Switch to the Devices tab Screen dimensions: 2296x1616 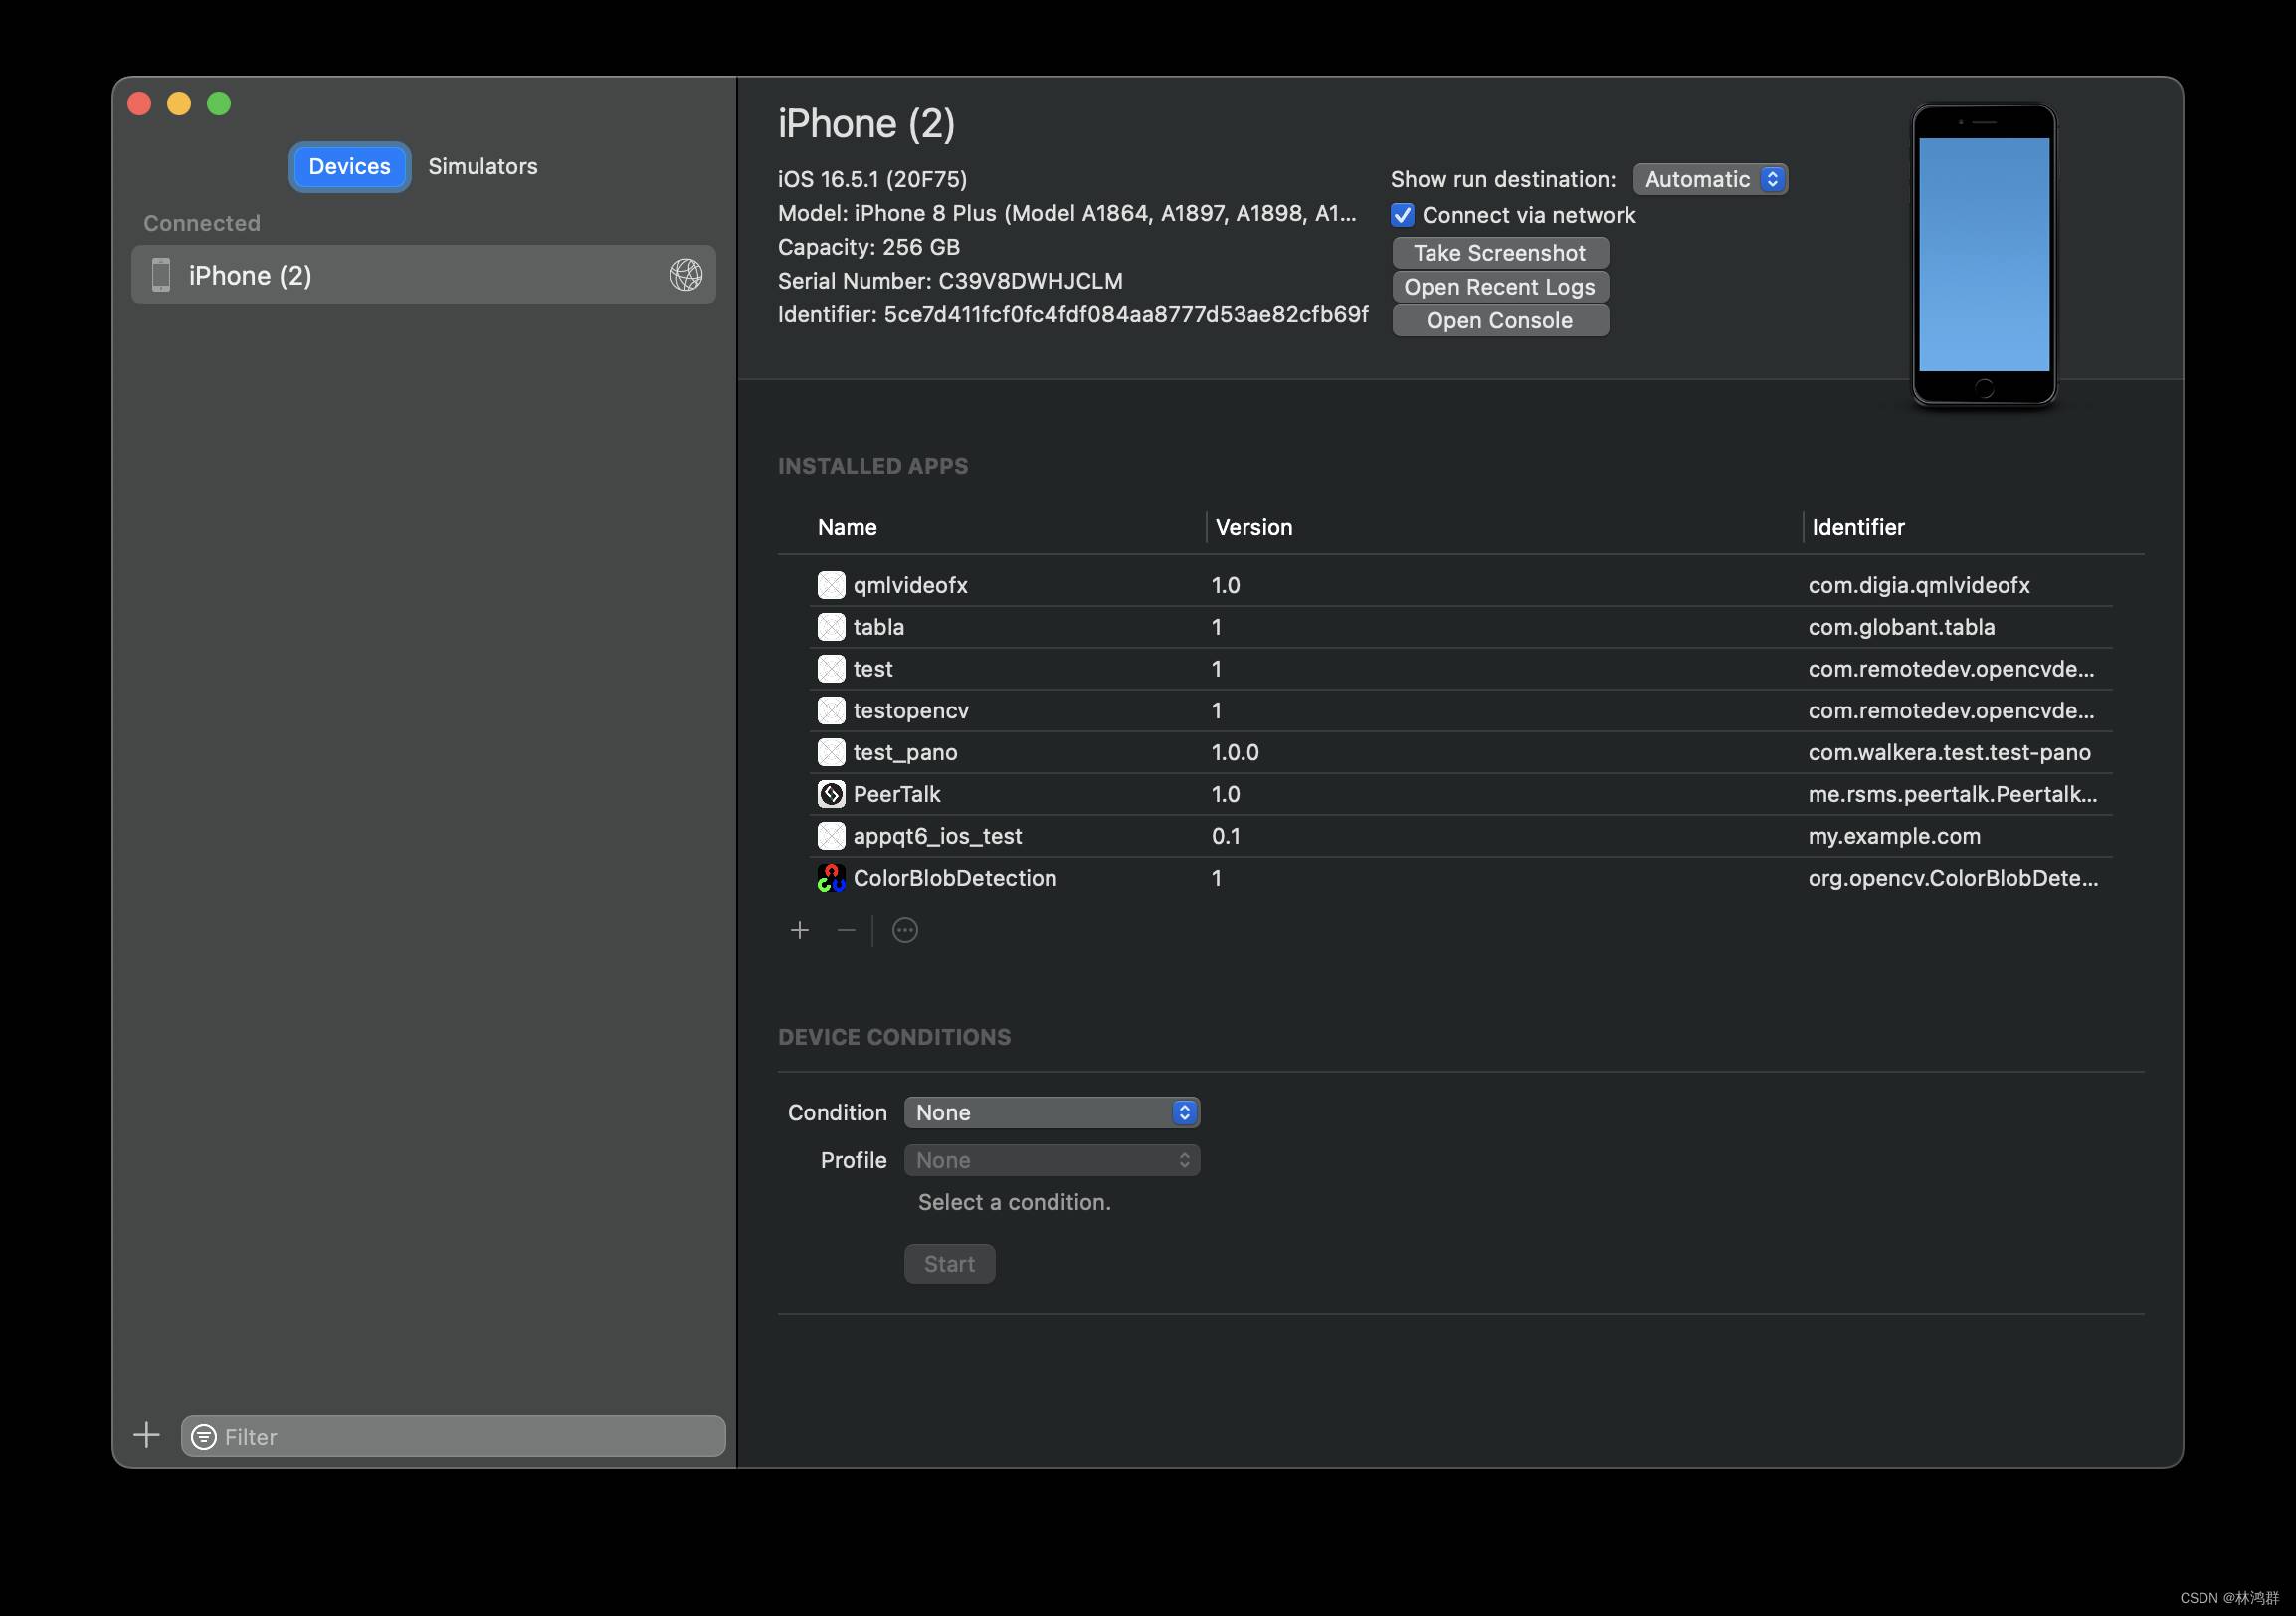tap(349, 166)
